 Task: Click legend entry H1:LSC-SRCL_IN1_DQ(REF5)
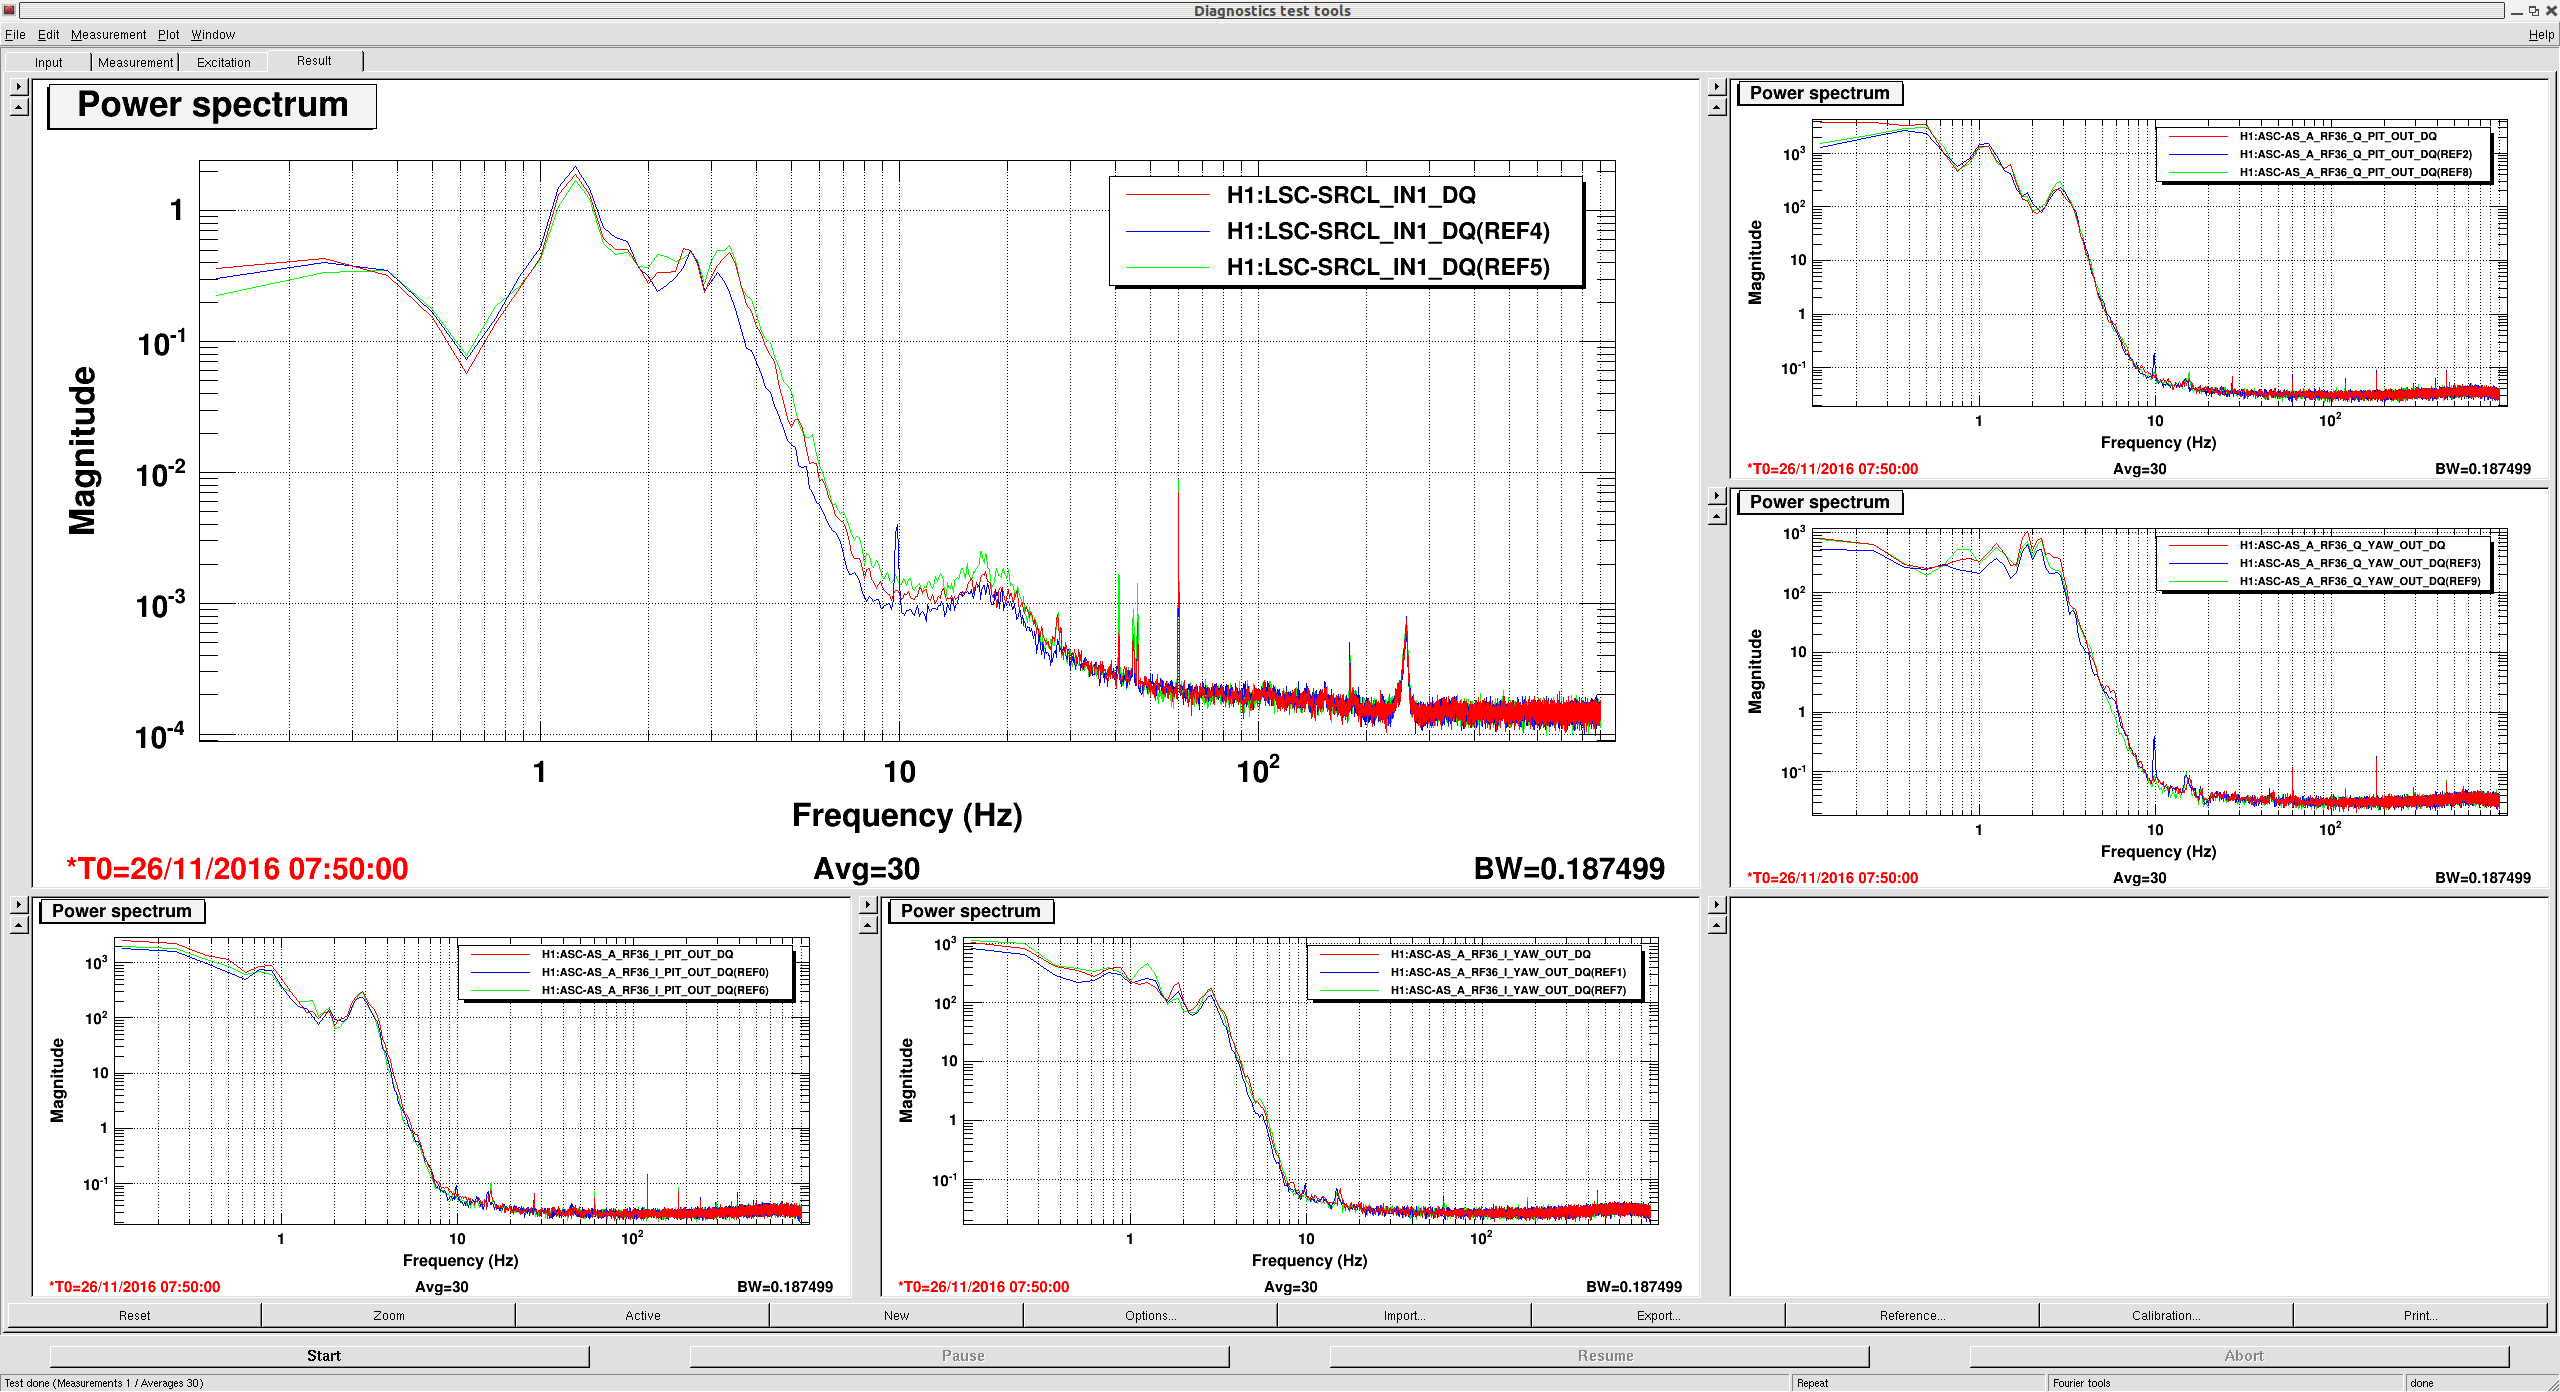pyautogui.click(x=1387, y=267)
